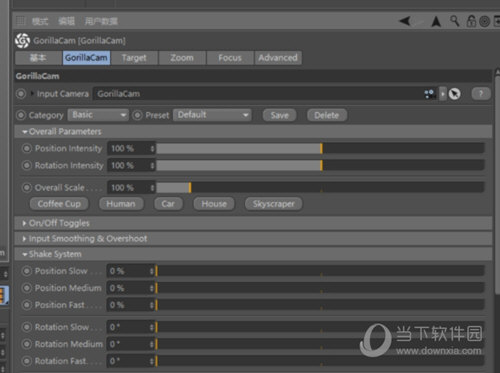Screen dimensions: 500x373
Task: Switch to the Advanced tab
Action: (x=278, y=58)
